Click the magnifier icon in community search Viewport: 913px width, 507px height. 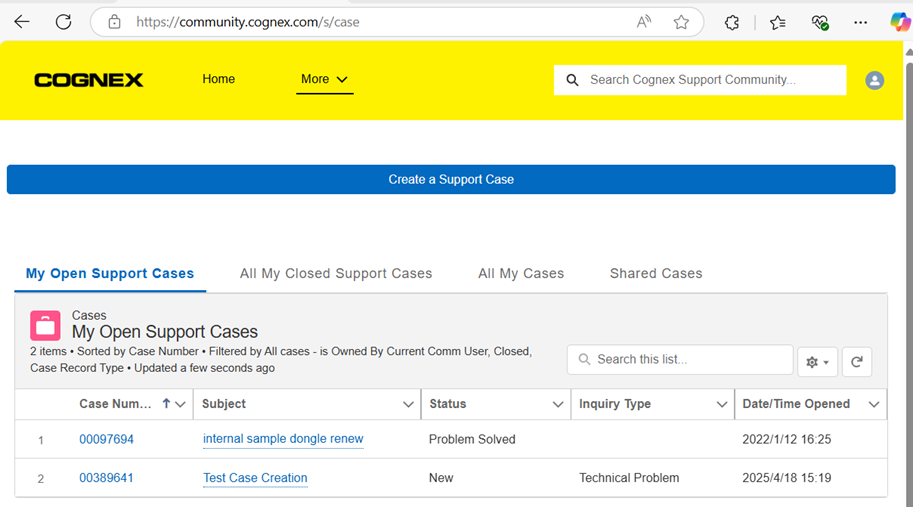tap(572, 80)
